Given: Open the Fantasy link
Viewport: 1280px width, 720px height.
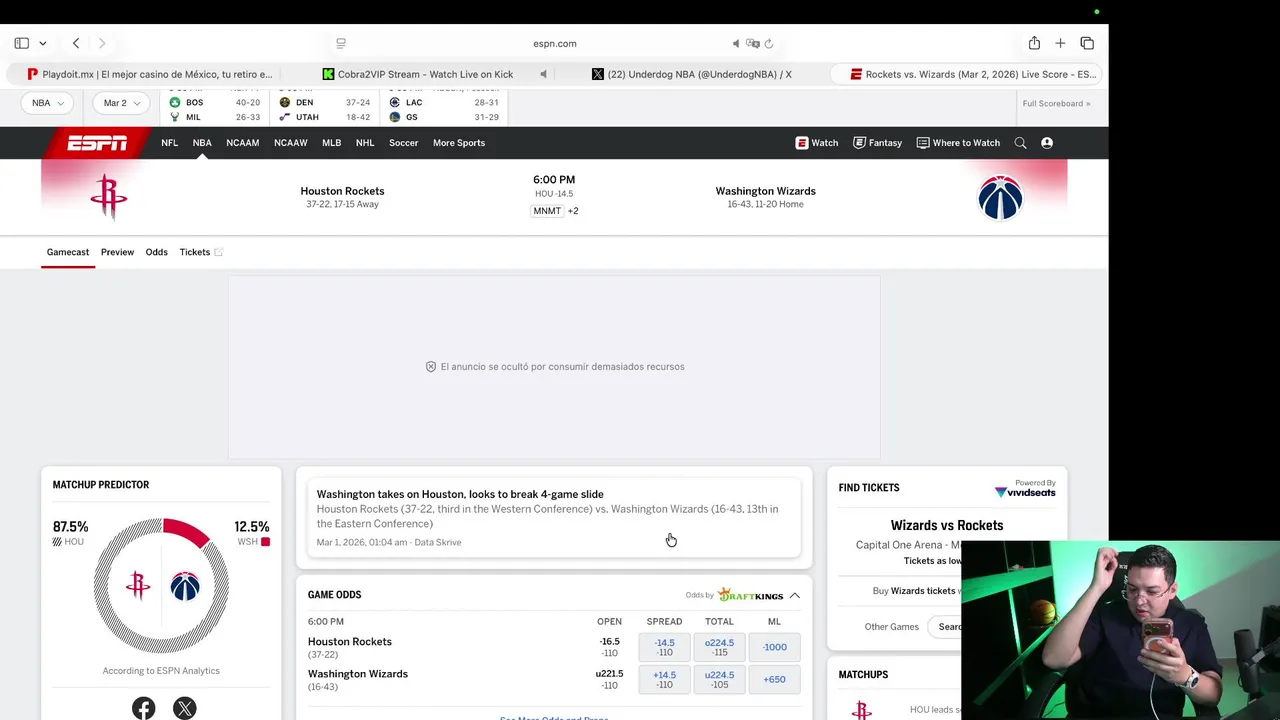Looking at the screenshot, I should click(877, 143).
